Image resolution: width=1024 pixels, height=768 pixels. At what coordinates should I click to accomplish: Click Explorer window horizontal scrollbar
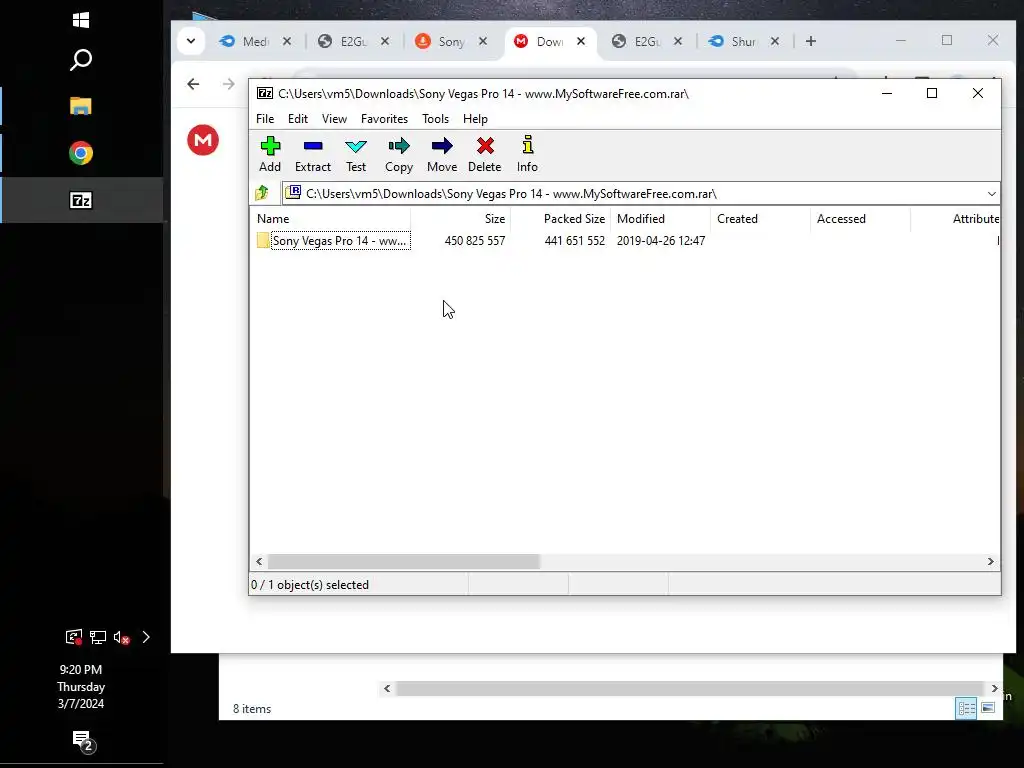tap(690, 688)
